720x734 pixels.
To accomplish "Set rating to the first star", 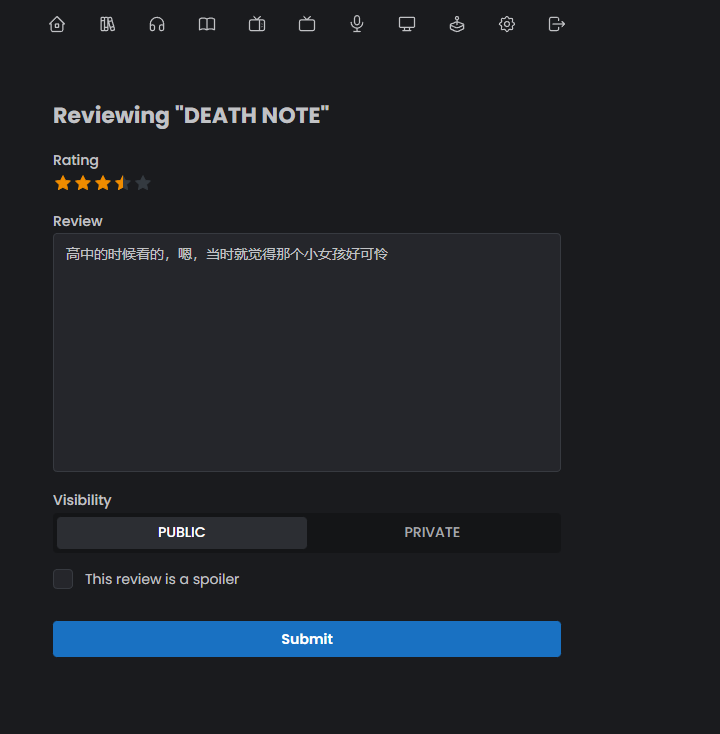I will click(63, 183).
